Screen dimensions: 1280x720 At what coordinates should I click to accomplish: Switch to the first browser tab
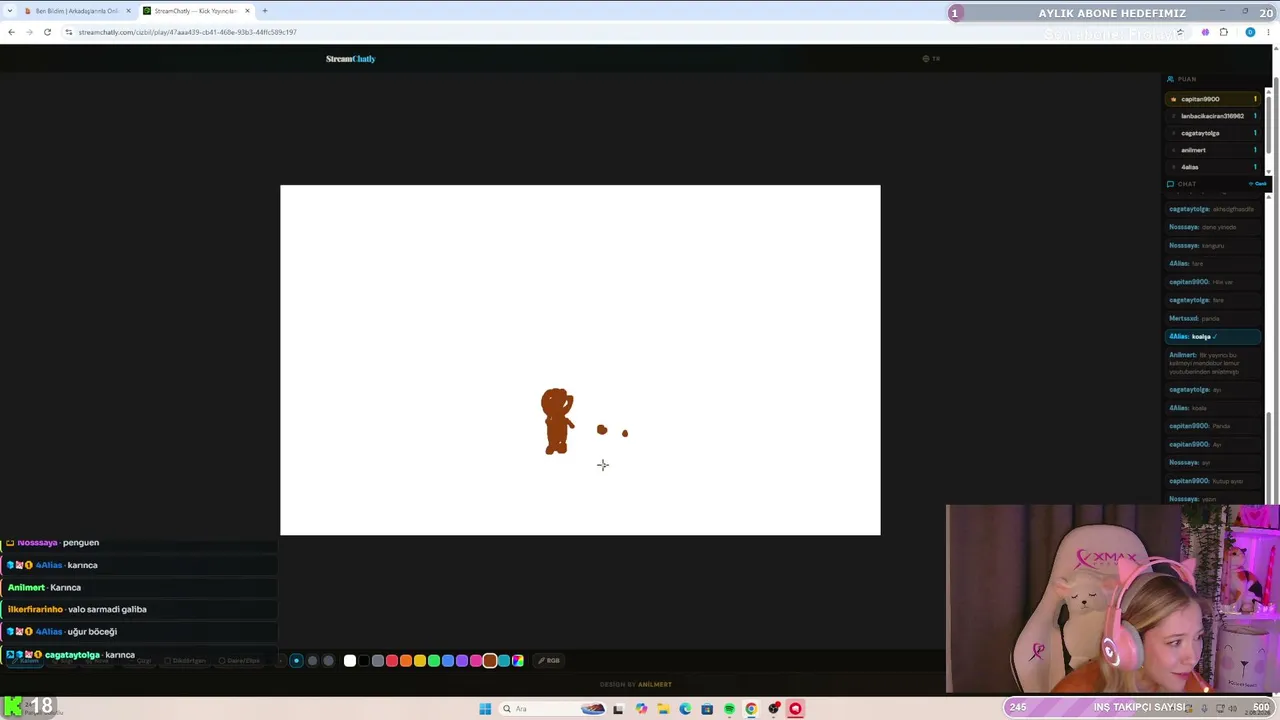pos(78,11)
